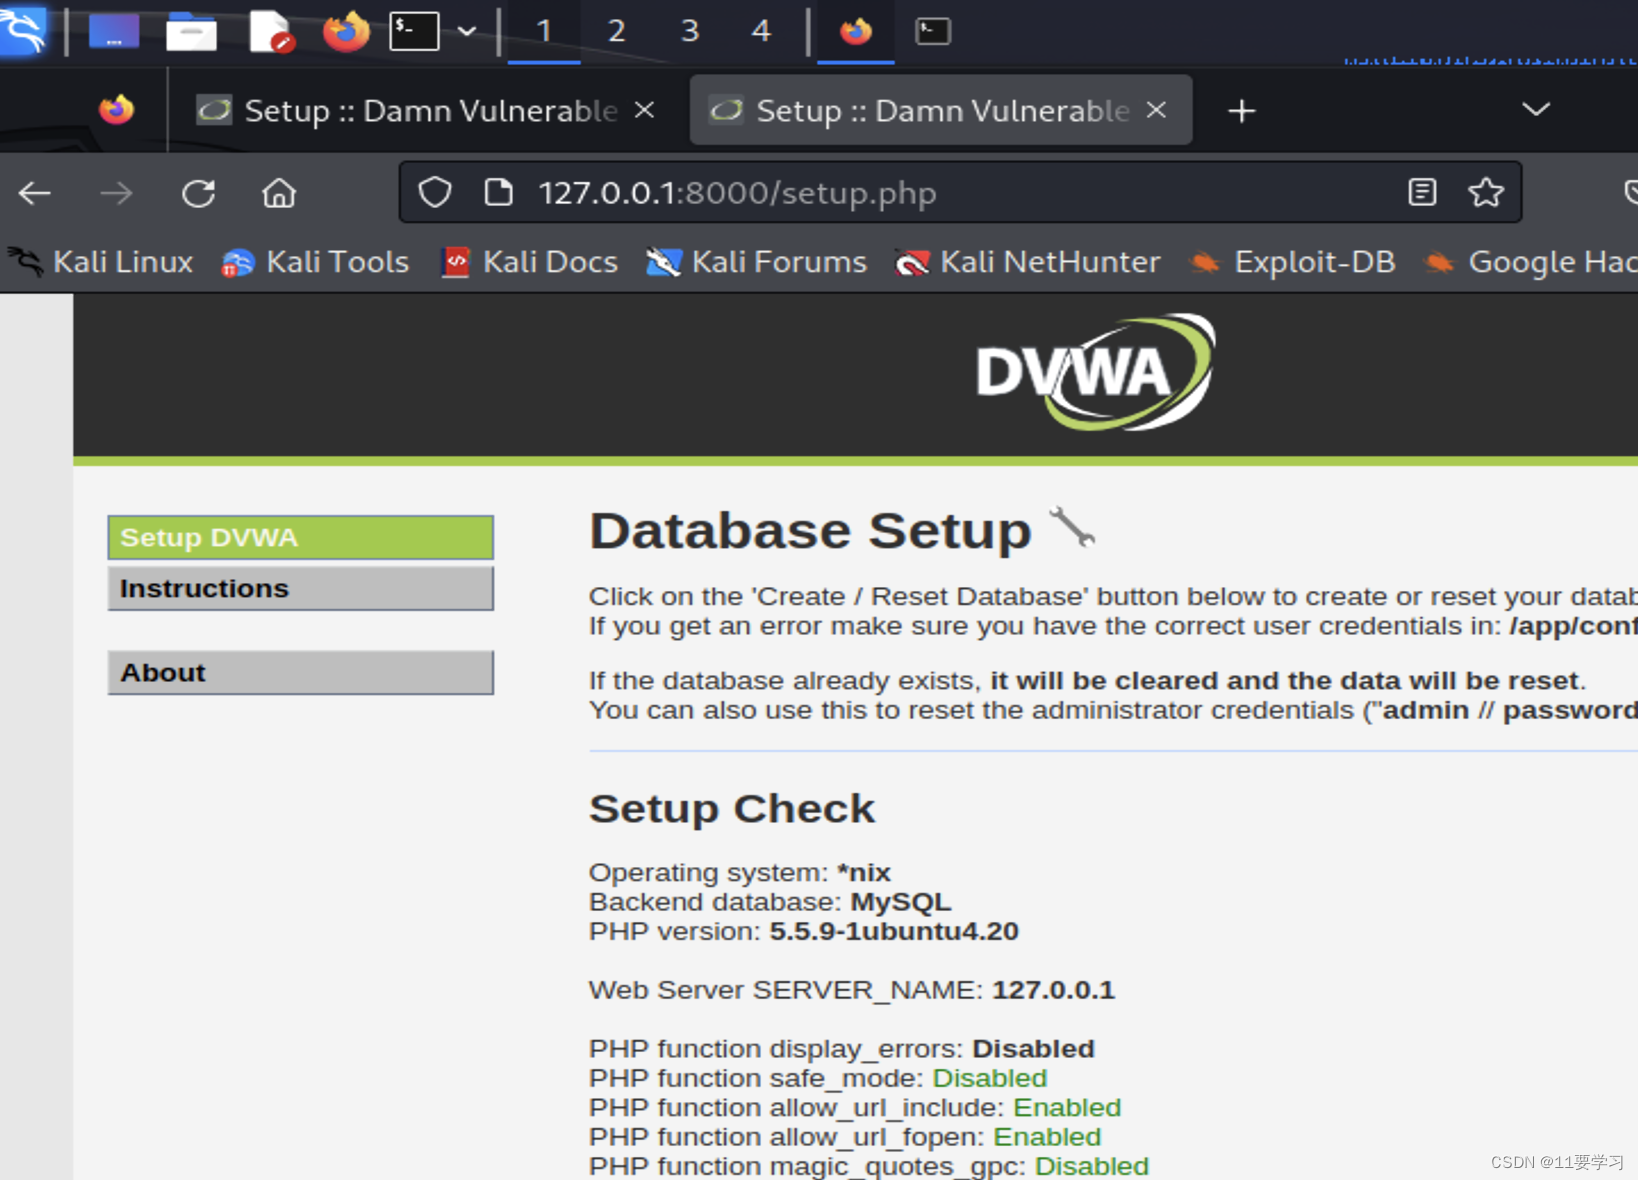Go to the Firefox home page
Viewport: 1638px width, 1180px height.
coord(279,192)
